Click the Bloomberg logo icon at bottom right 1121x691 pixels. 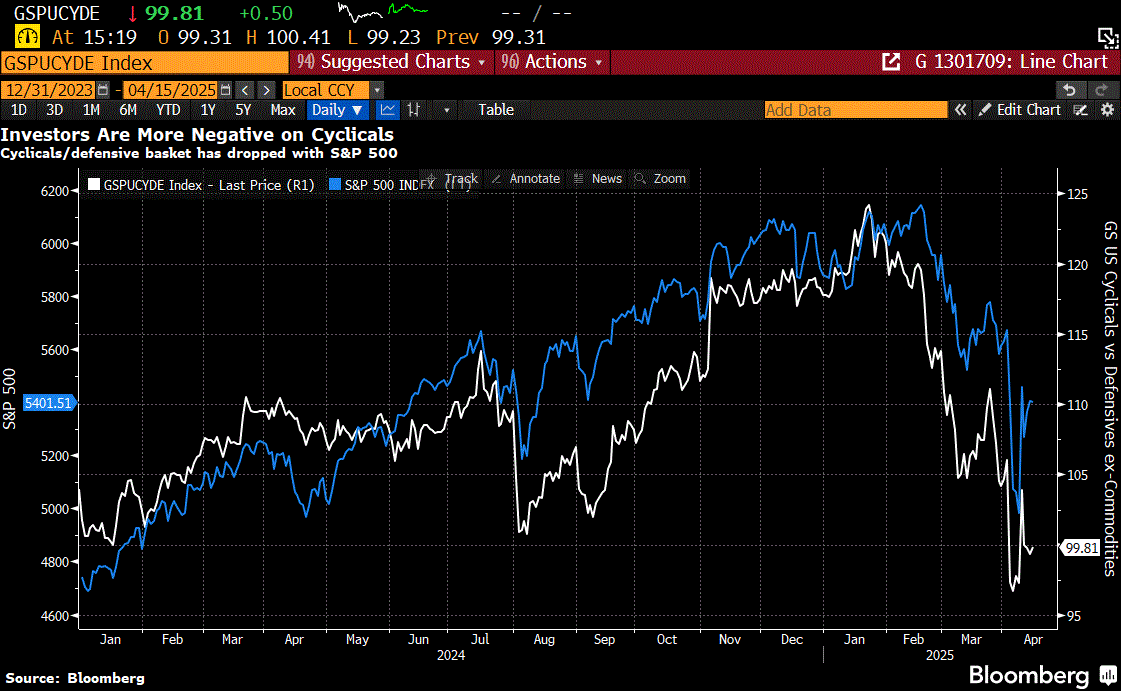[1108, 675]
